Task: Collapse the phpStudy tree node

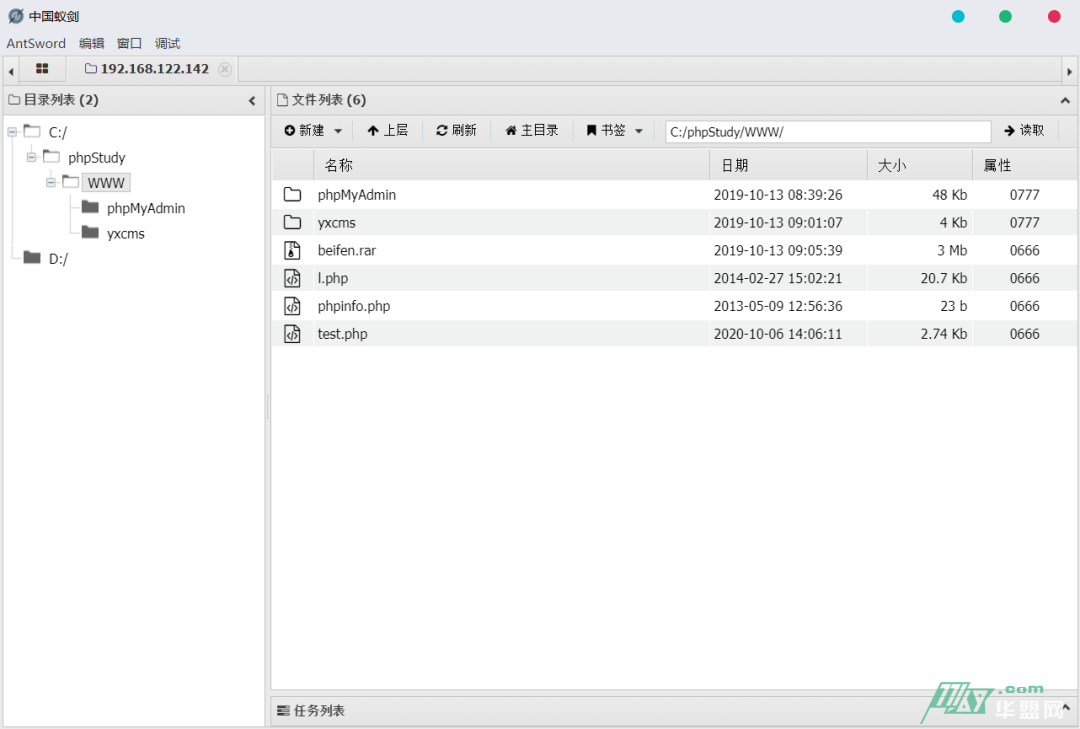Action: point(31,157)
